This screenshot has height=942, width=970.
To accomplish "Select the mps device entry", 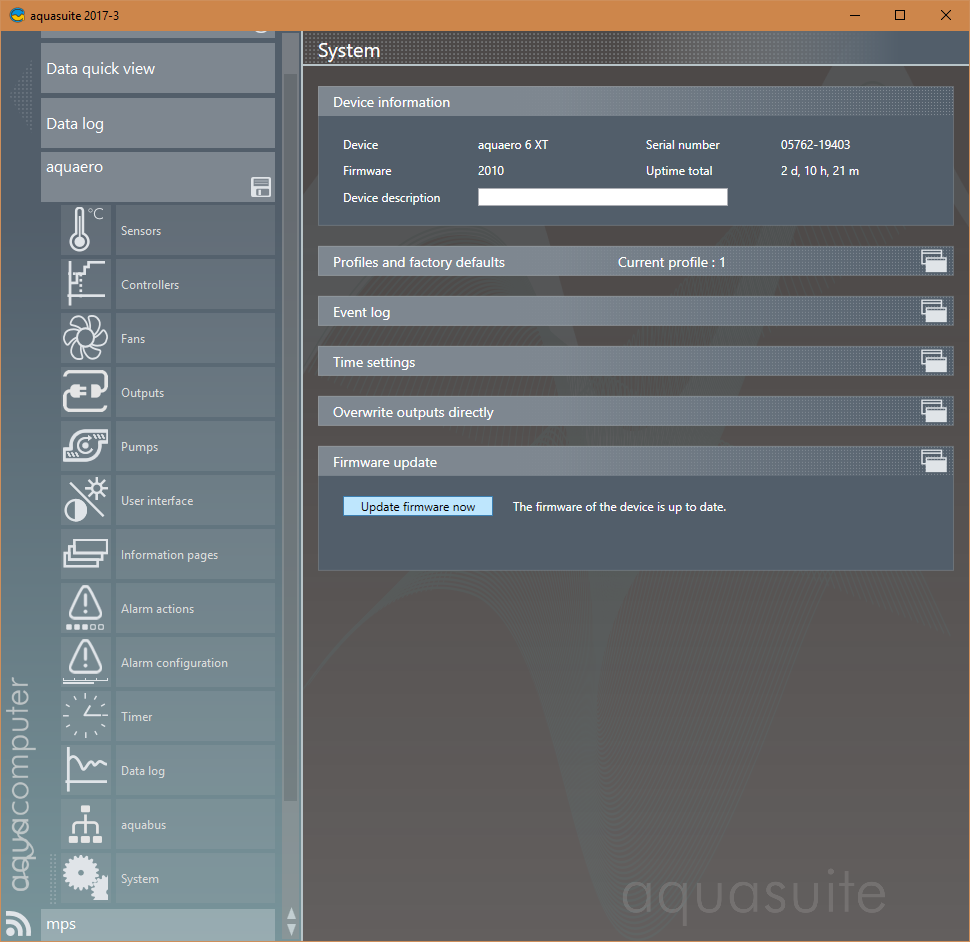I will tap(157, 924).
